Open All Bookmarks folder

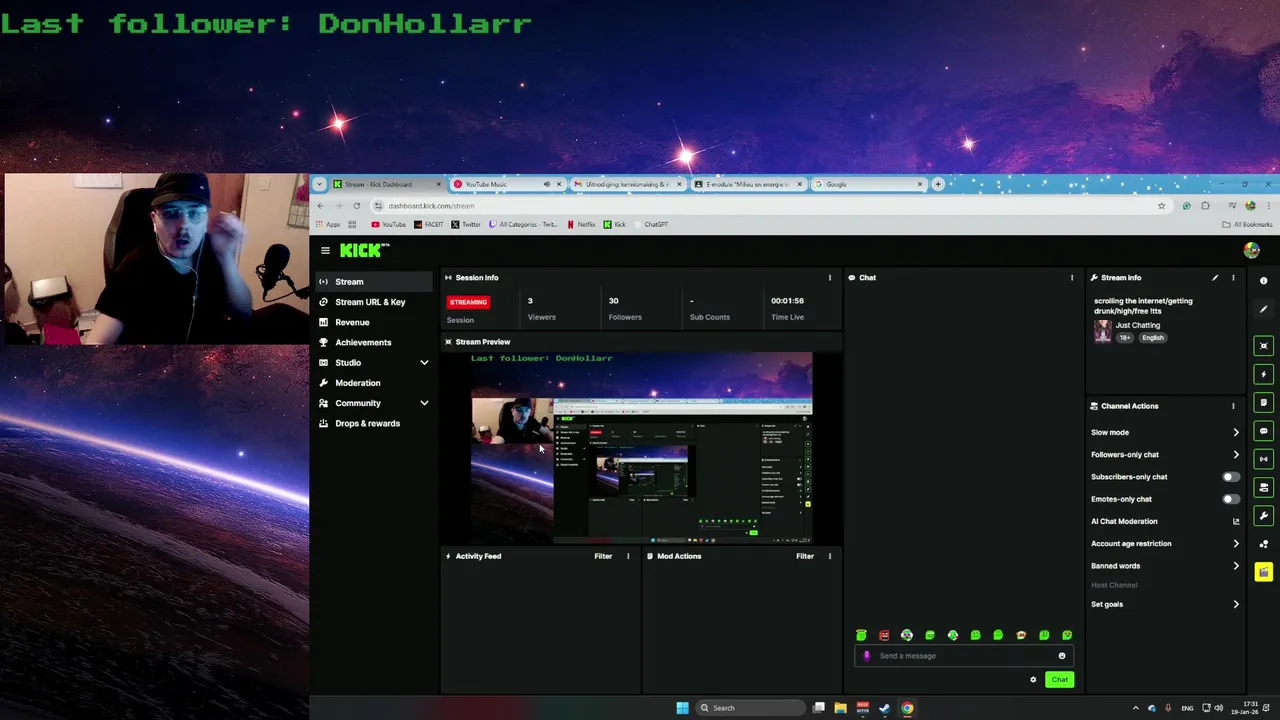(x=1247, y=224)
